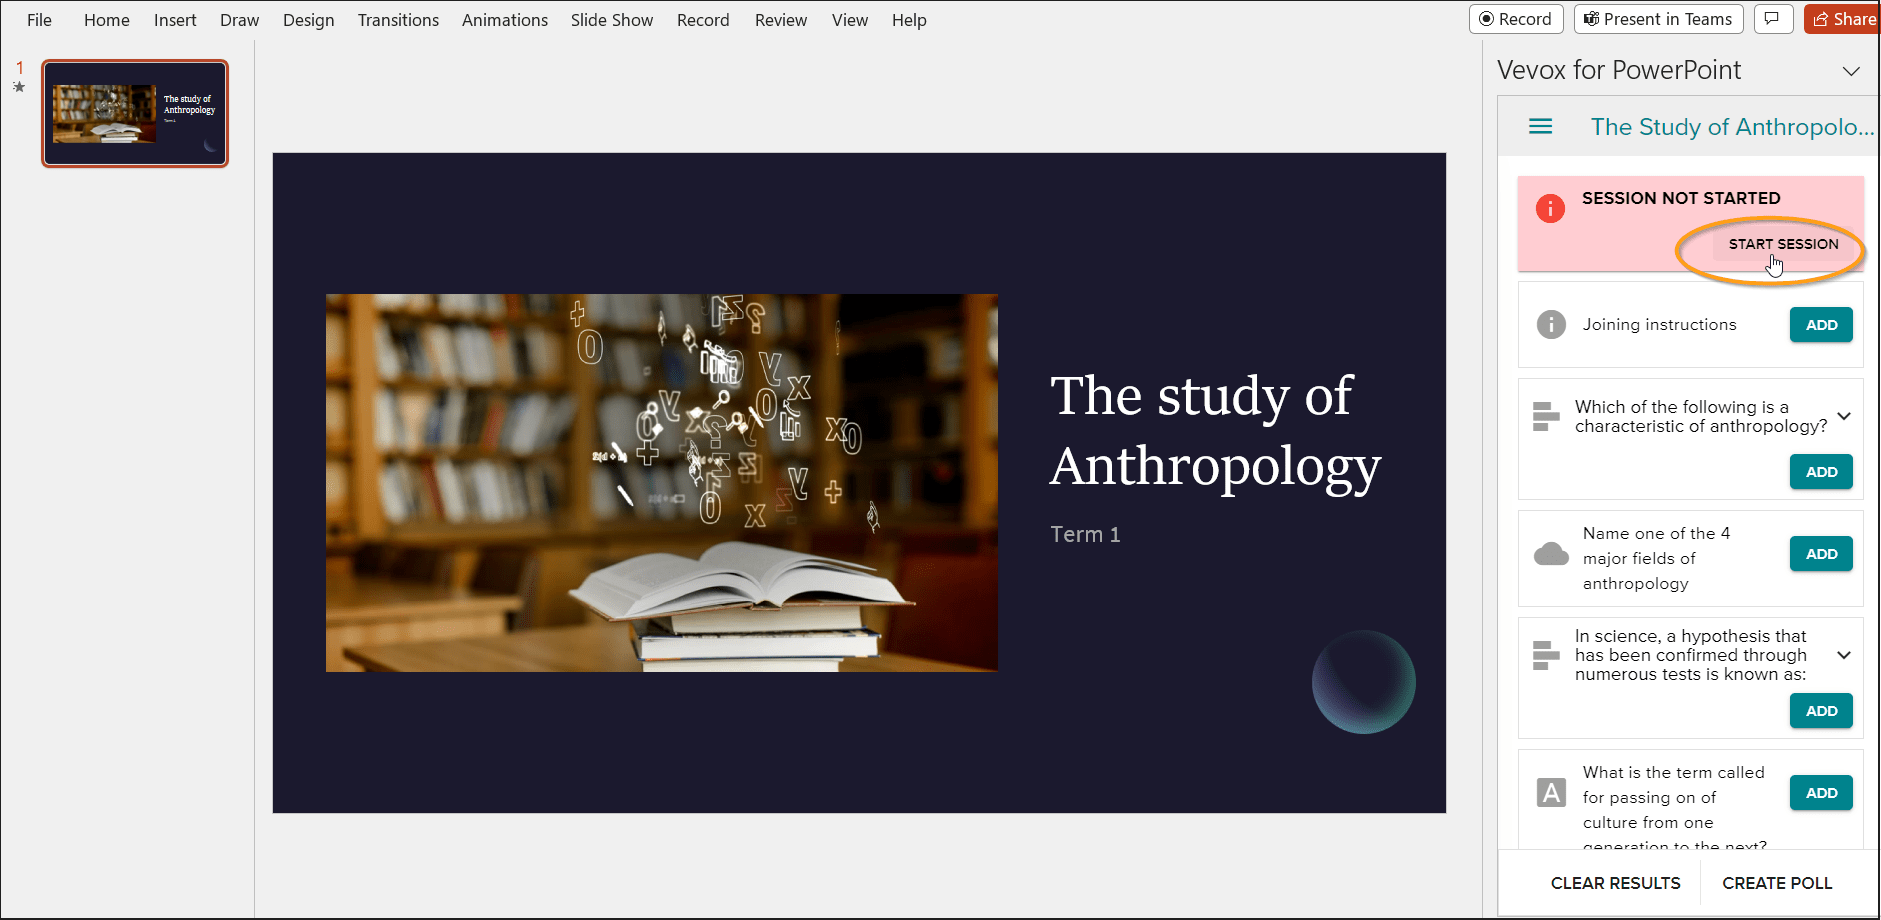
Task: Start the Vevox session
Action: 1783,244
